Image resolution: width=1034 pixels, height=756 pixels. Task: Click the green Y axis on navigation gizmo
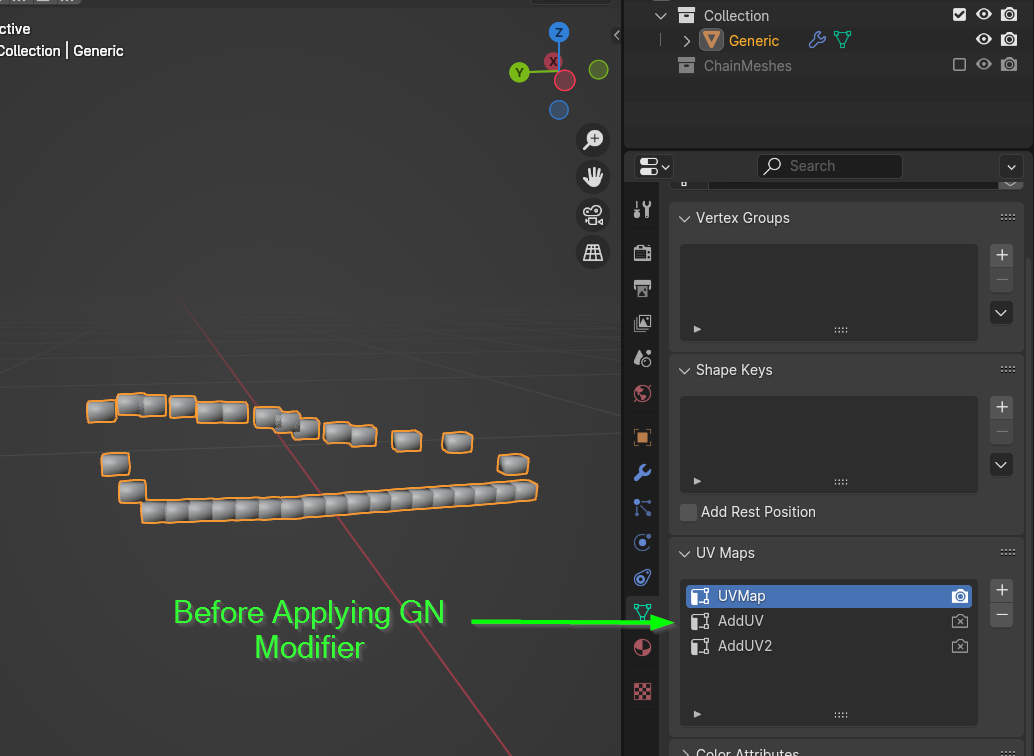[520, 73]
